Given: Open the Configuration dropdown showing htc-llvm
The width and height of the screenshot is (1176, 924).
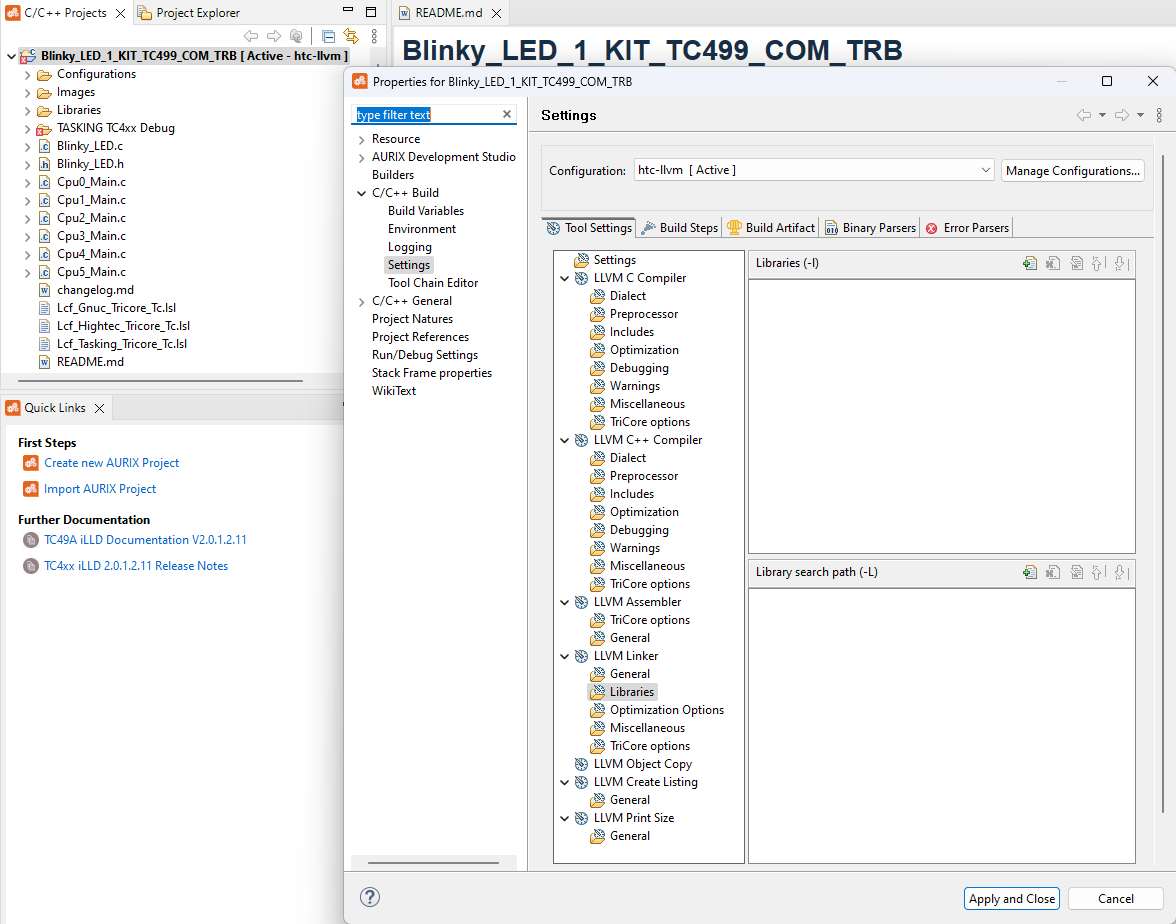Looking at the screenshot, I should 986,170.
